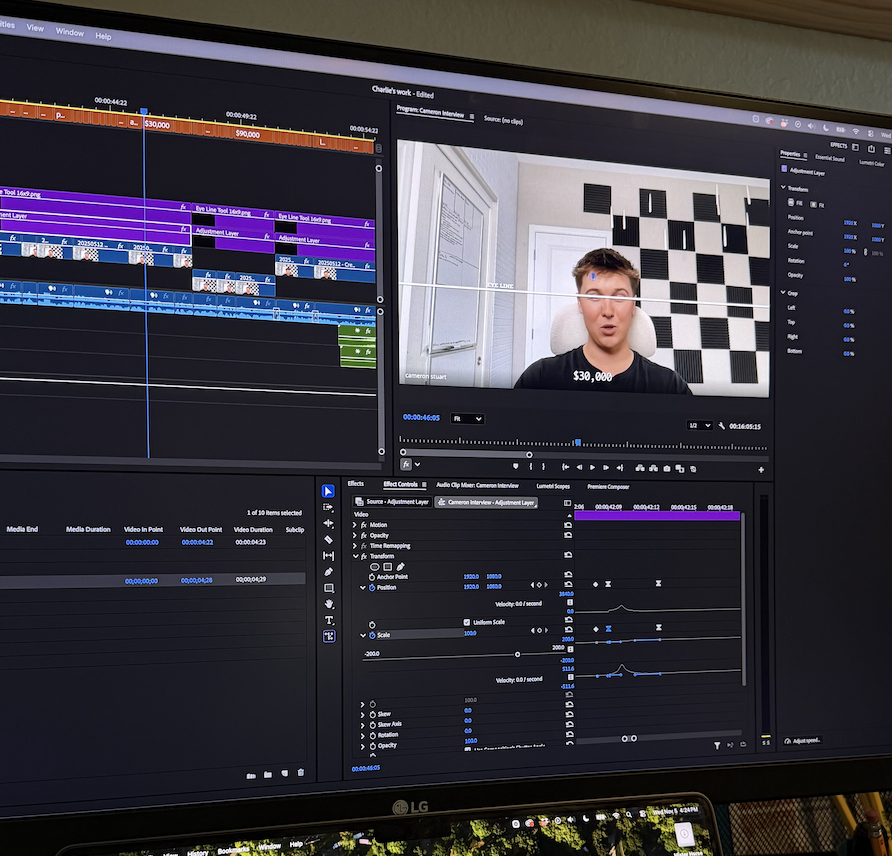
Task: Collapse the Crop section in Properties
Action: tap(782, 292)
